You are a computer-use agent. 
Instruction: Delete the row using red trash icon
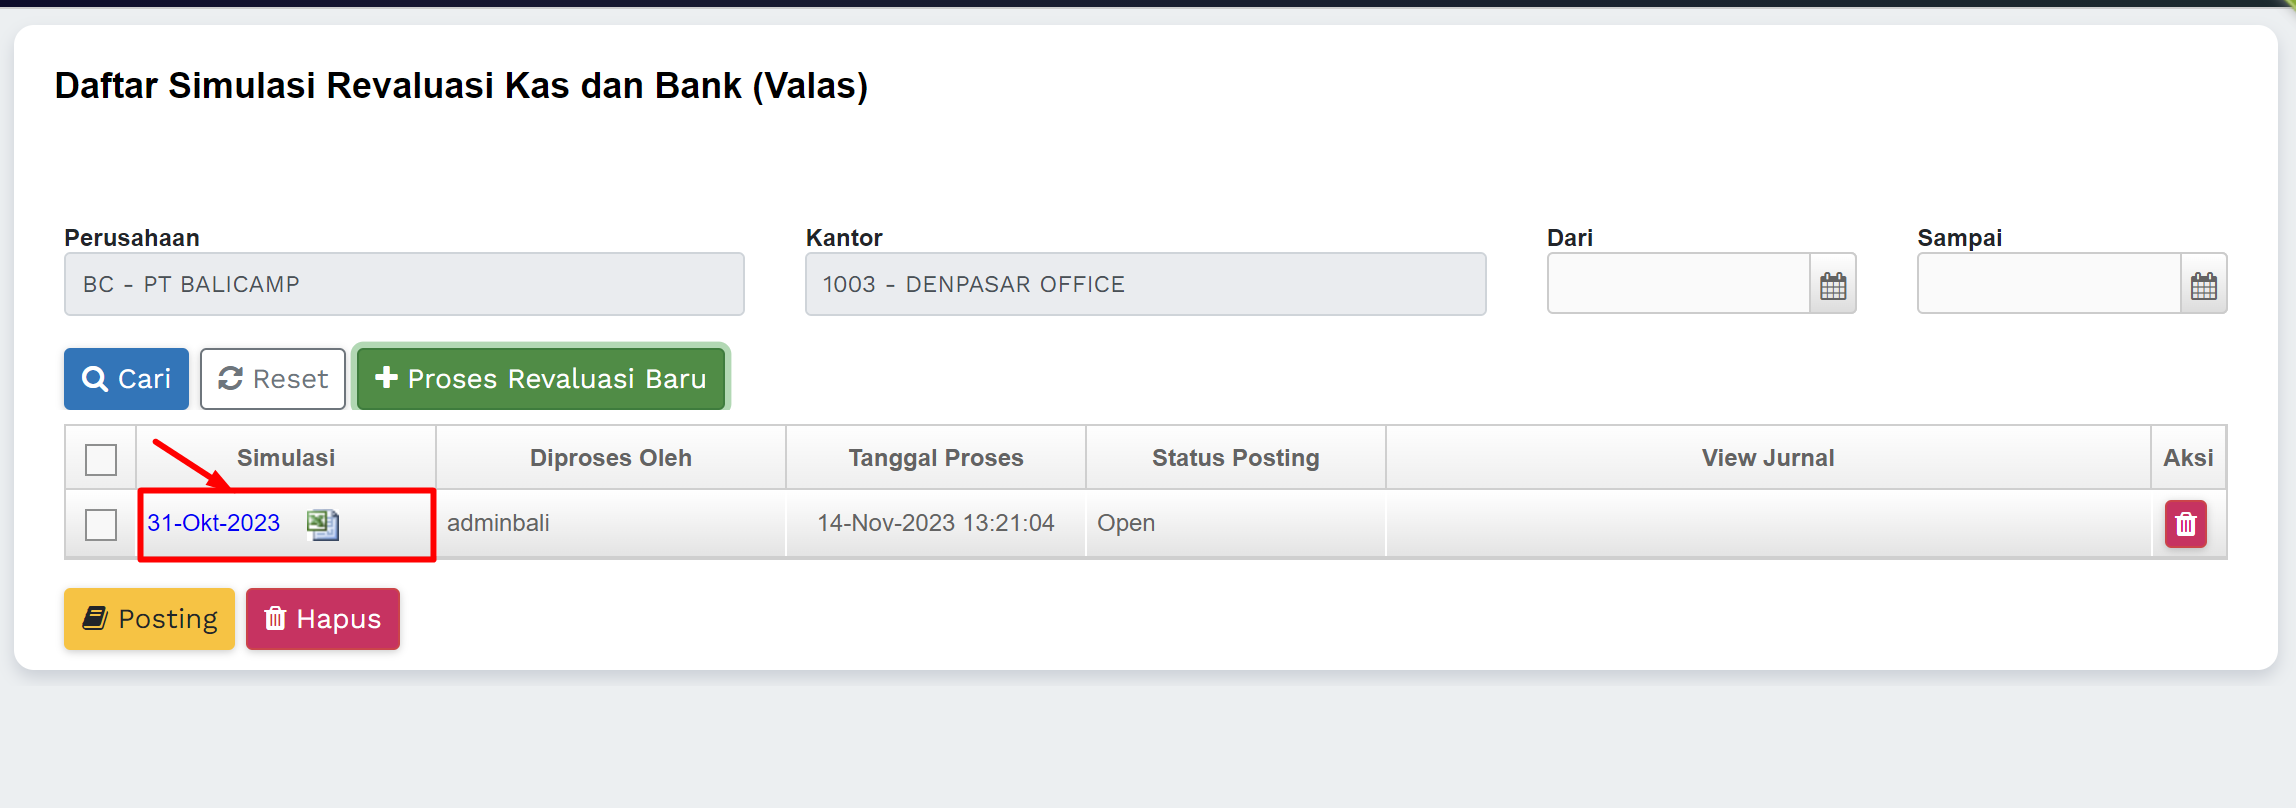coord(2185,524)
